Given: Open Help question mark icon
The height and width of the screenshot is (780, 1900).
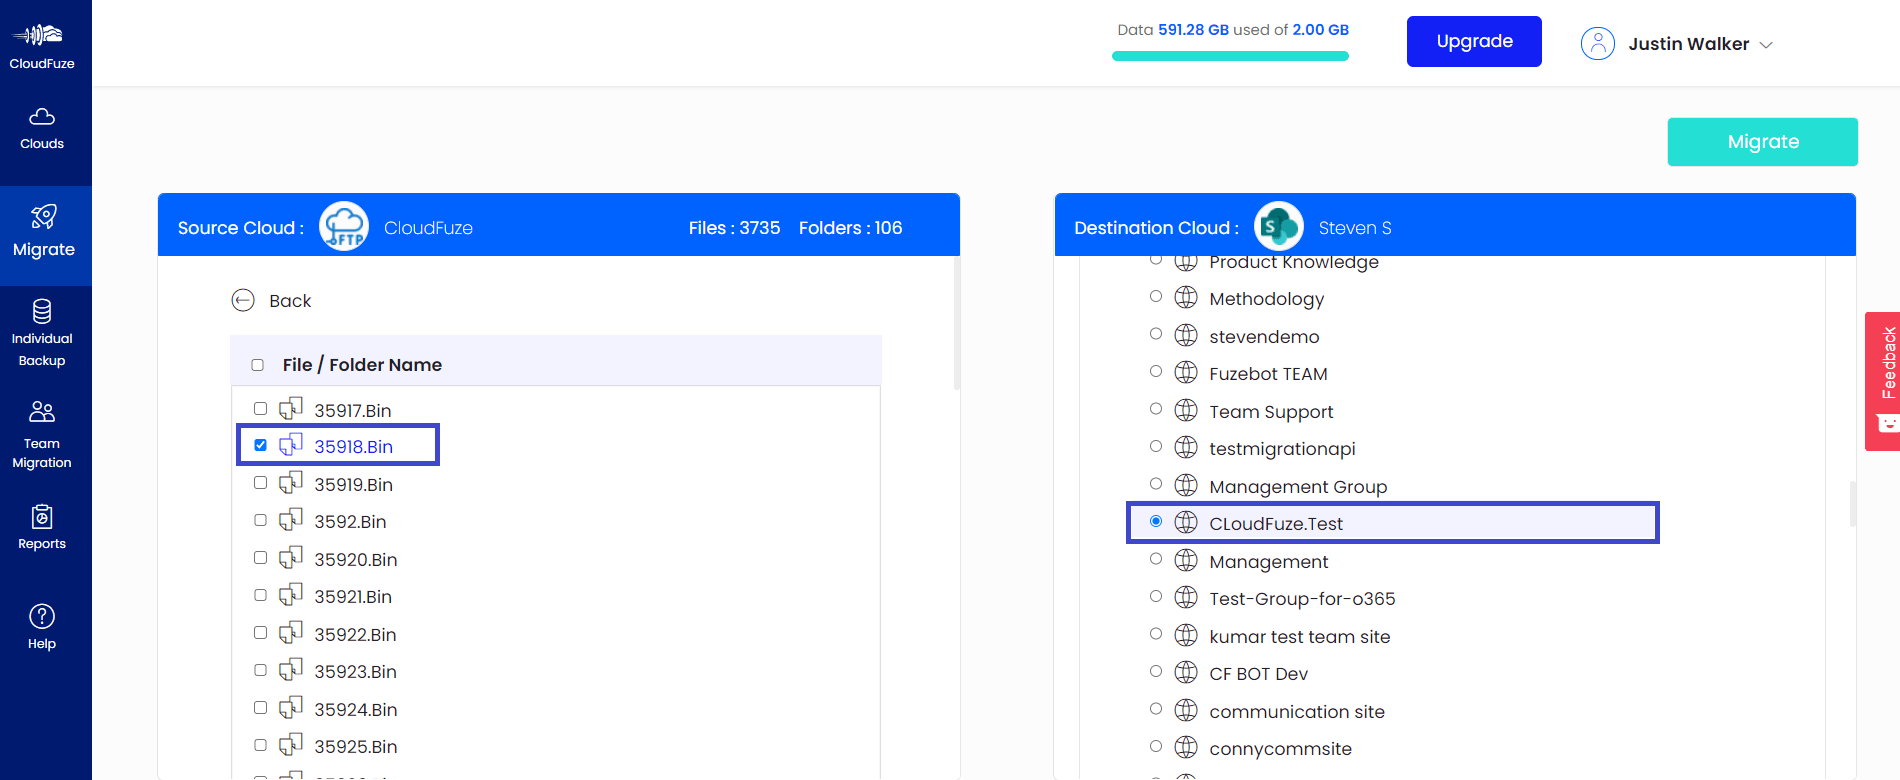Looking at the screenshot, I should click(x=42, y=616).
